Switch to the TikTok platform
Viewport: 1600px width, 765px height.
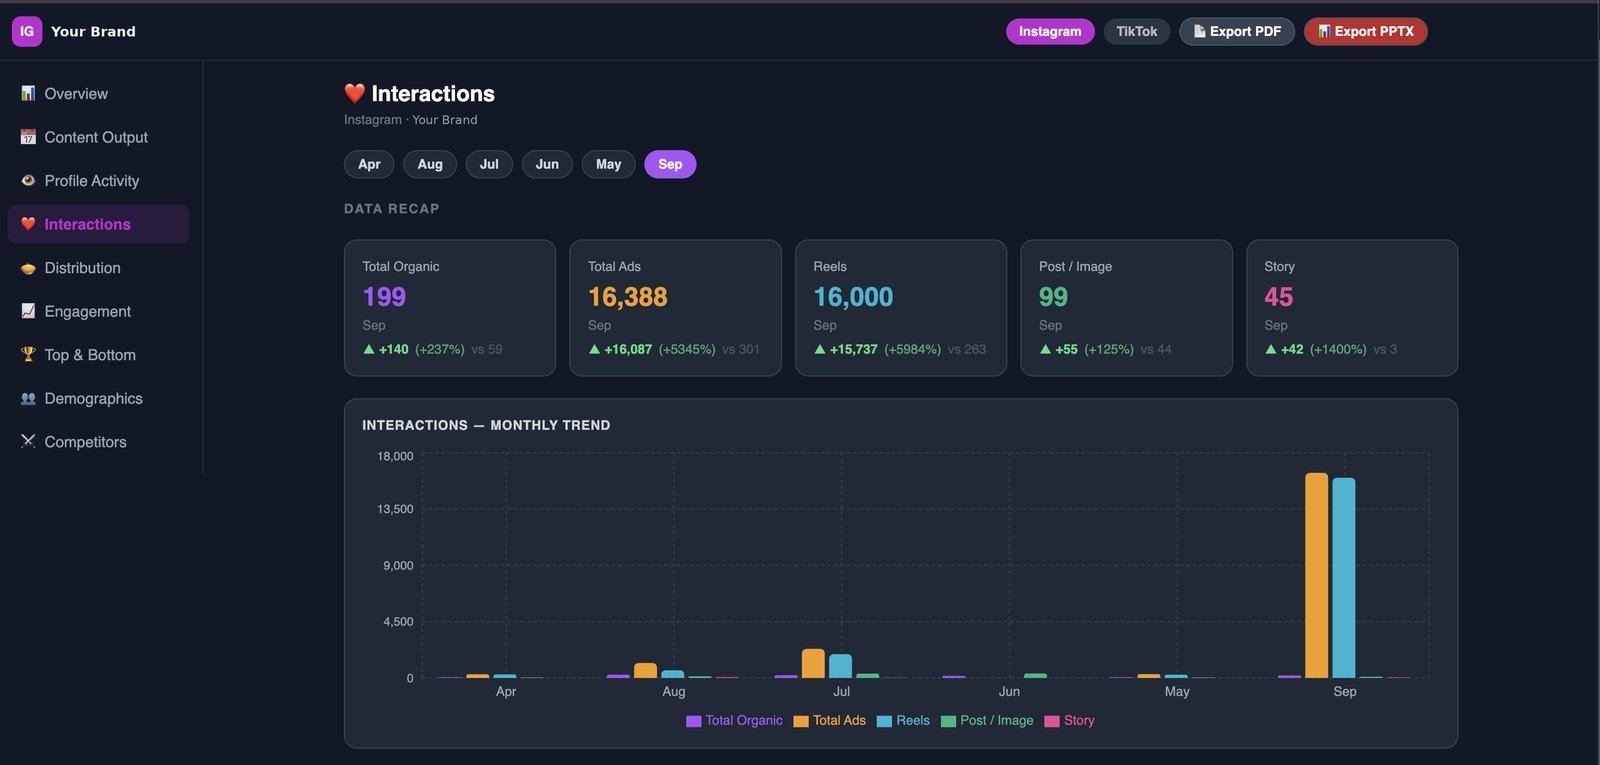point(1136,31)
